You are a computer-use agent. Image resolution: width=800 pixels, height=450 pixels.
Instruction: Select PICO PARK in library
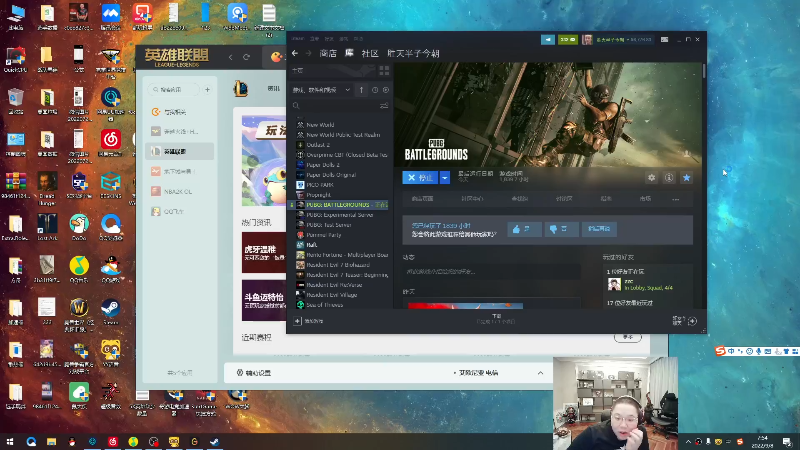(x=319, y=185)
